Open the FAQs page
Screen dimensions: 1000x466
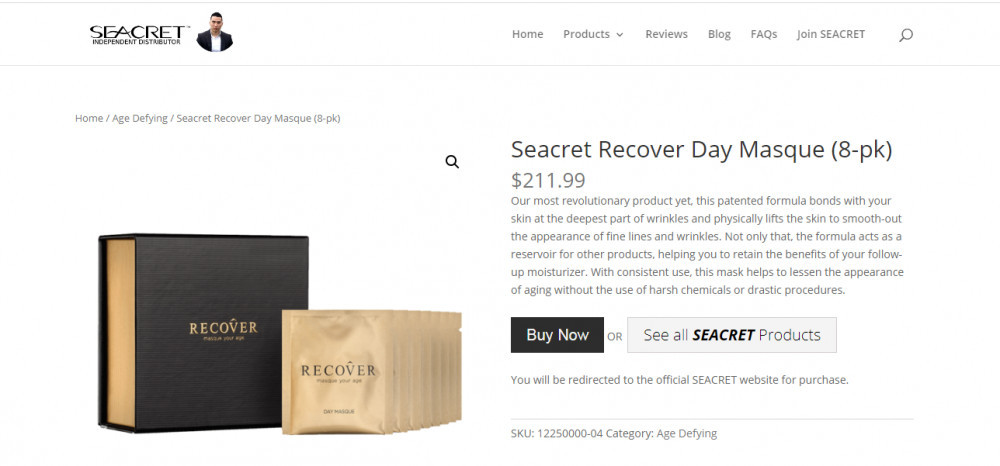(764, 34)
